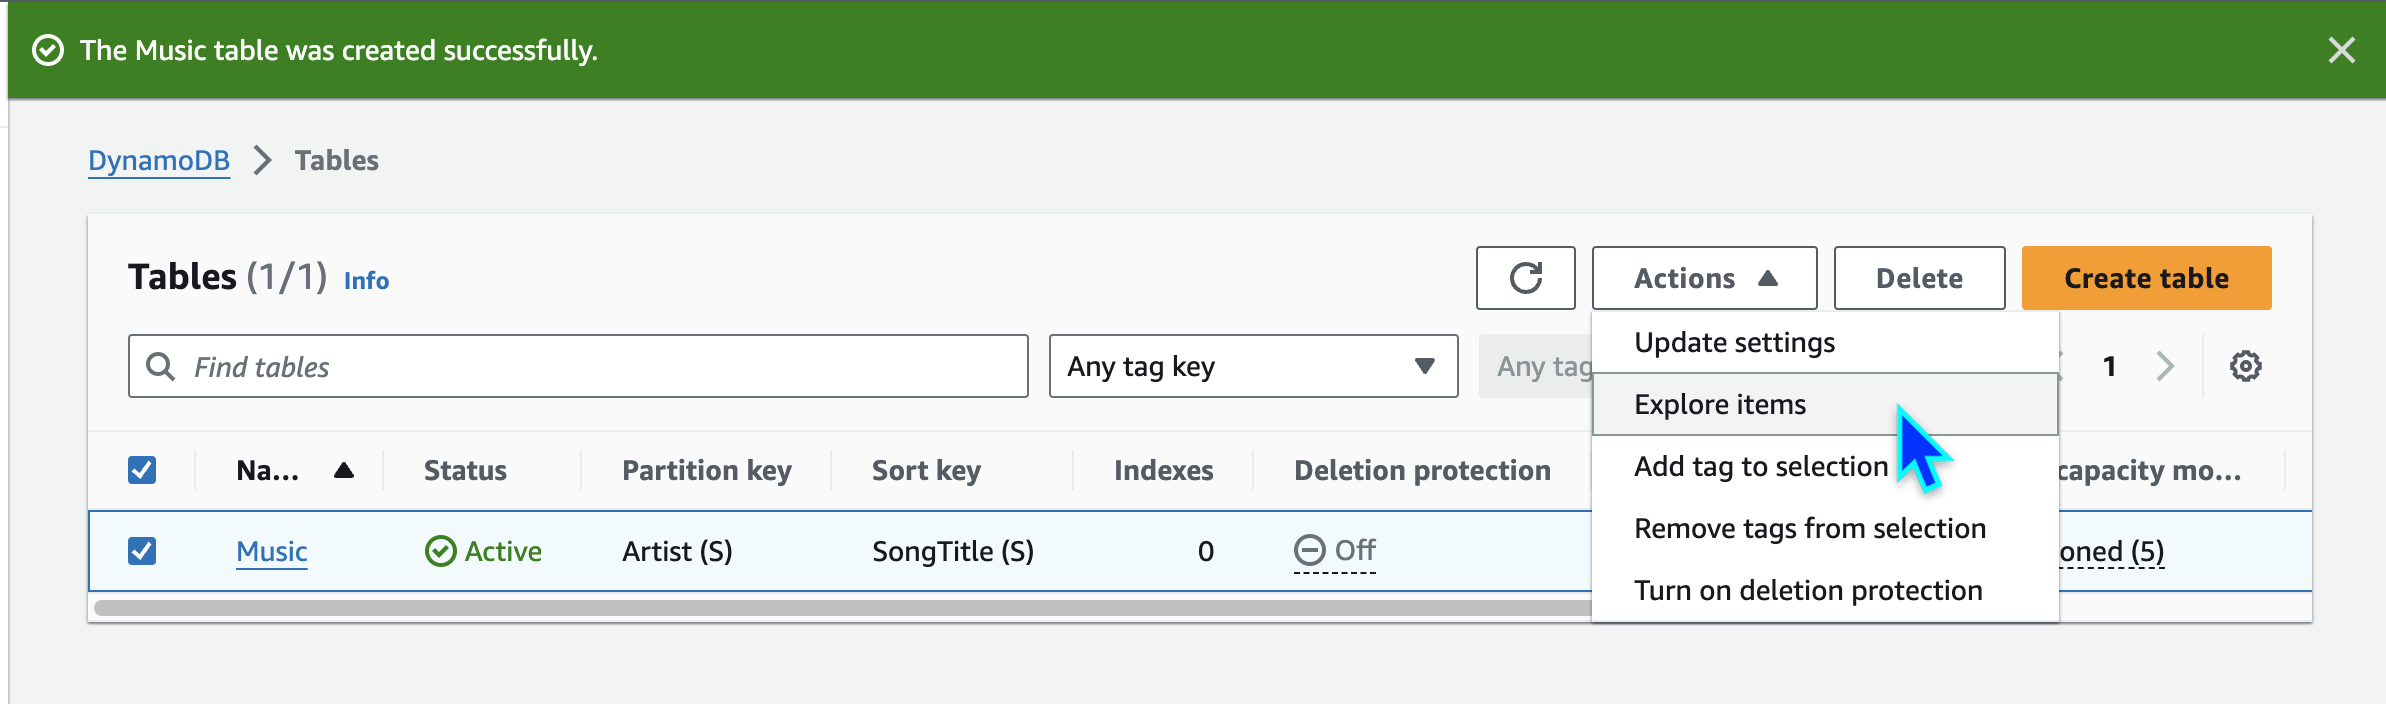The height and width of the screenshot is (704, 2386).
Task: Click the SongTitle (S) sort key cell
Action: tap(953, 551)
